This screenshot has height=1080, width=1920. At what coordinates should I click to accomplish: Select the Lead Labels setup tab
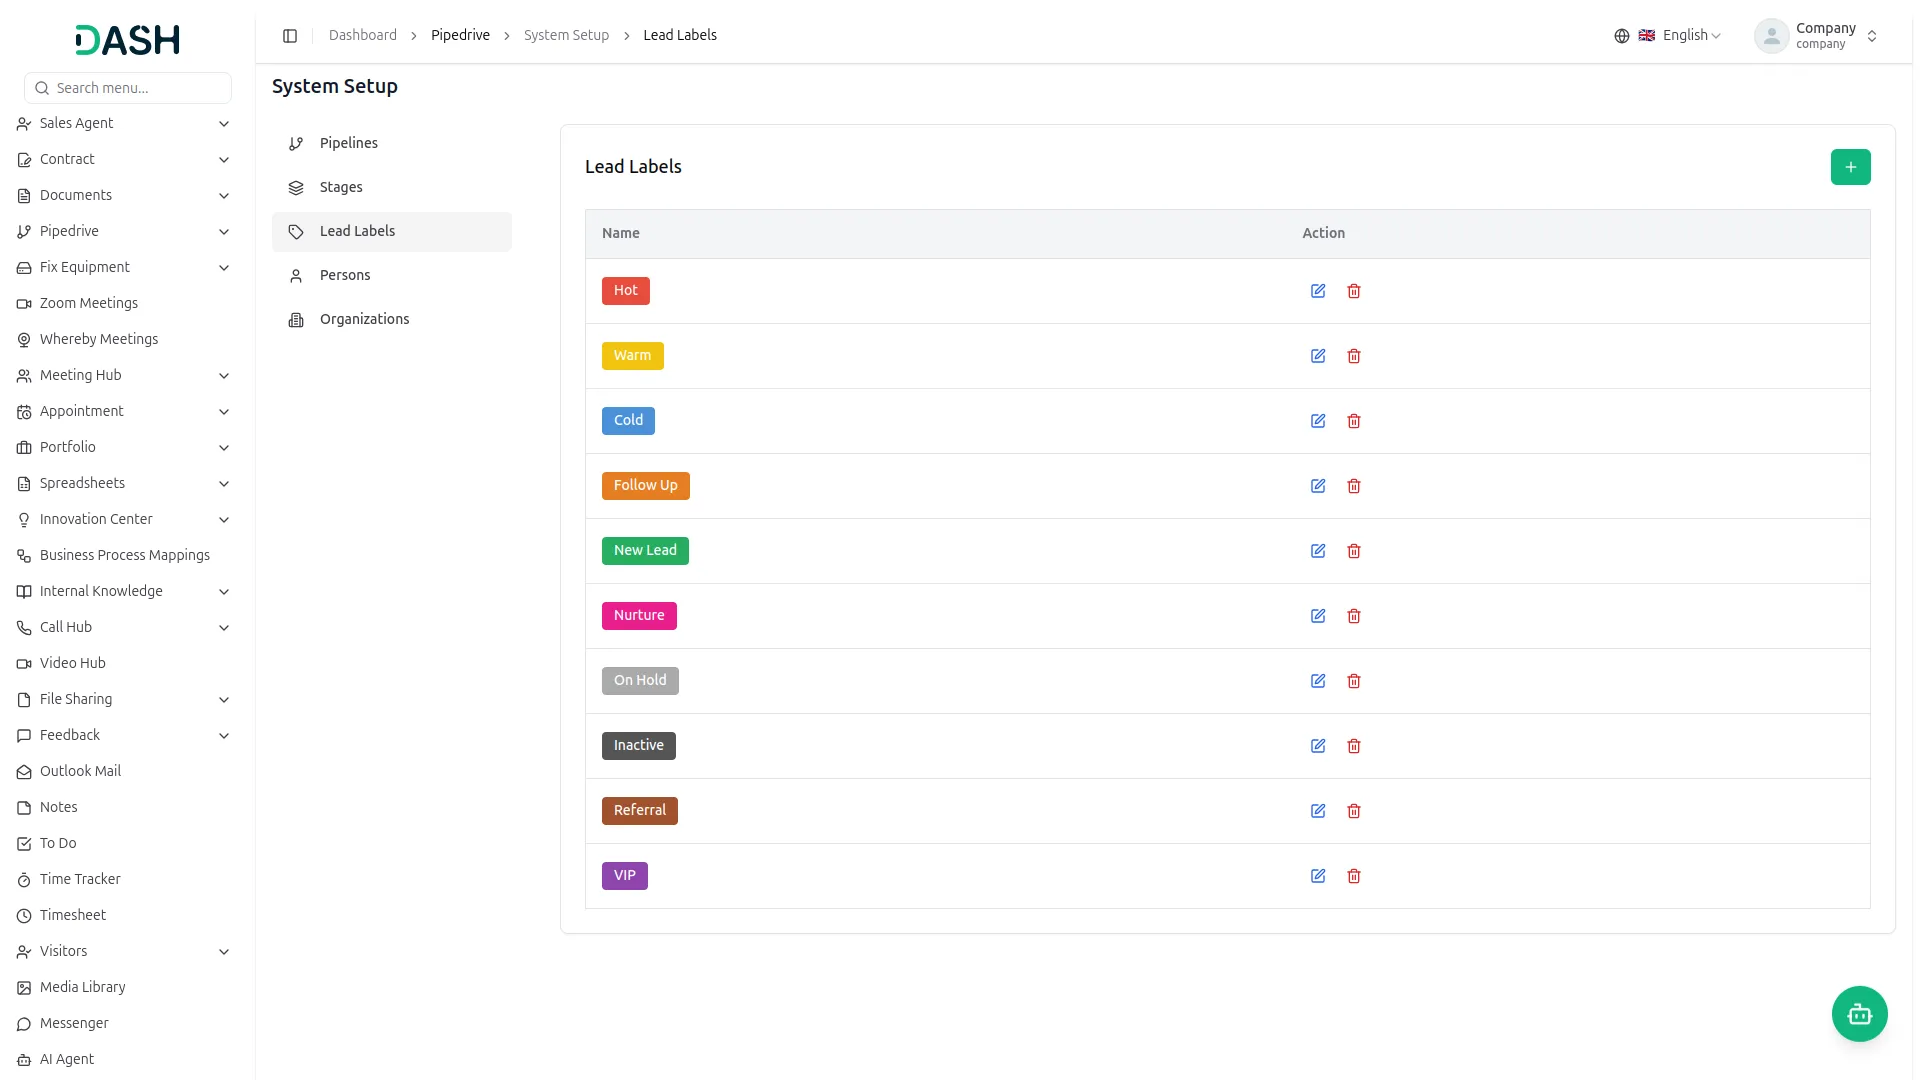coord(392,231)
